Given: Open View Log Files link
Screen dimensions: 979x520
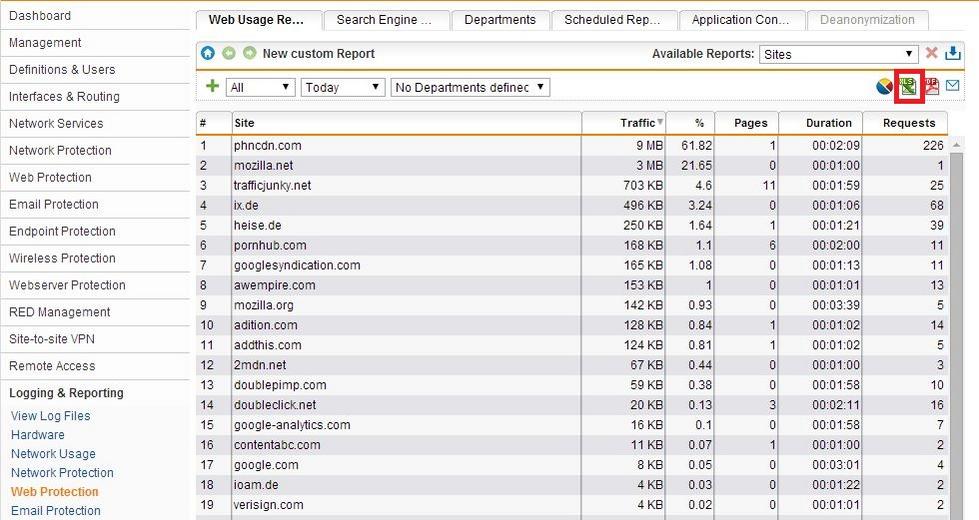Looking at the screenshot, I should (51, 416).
